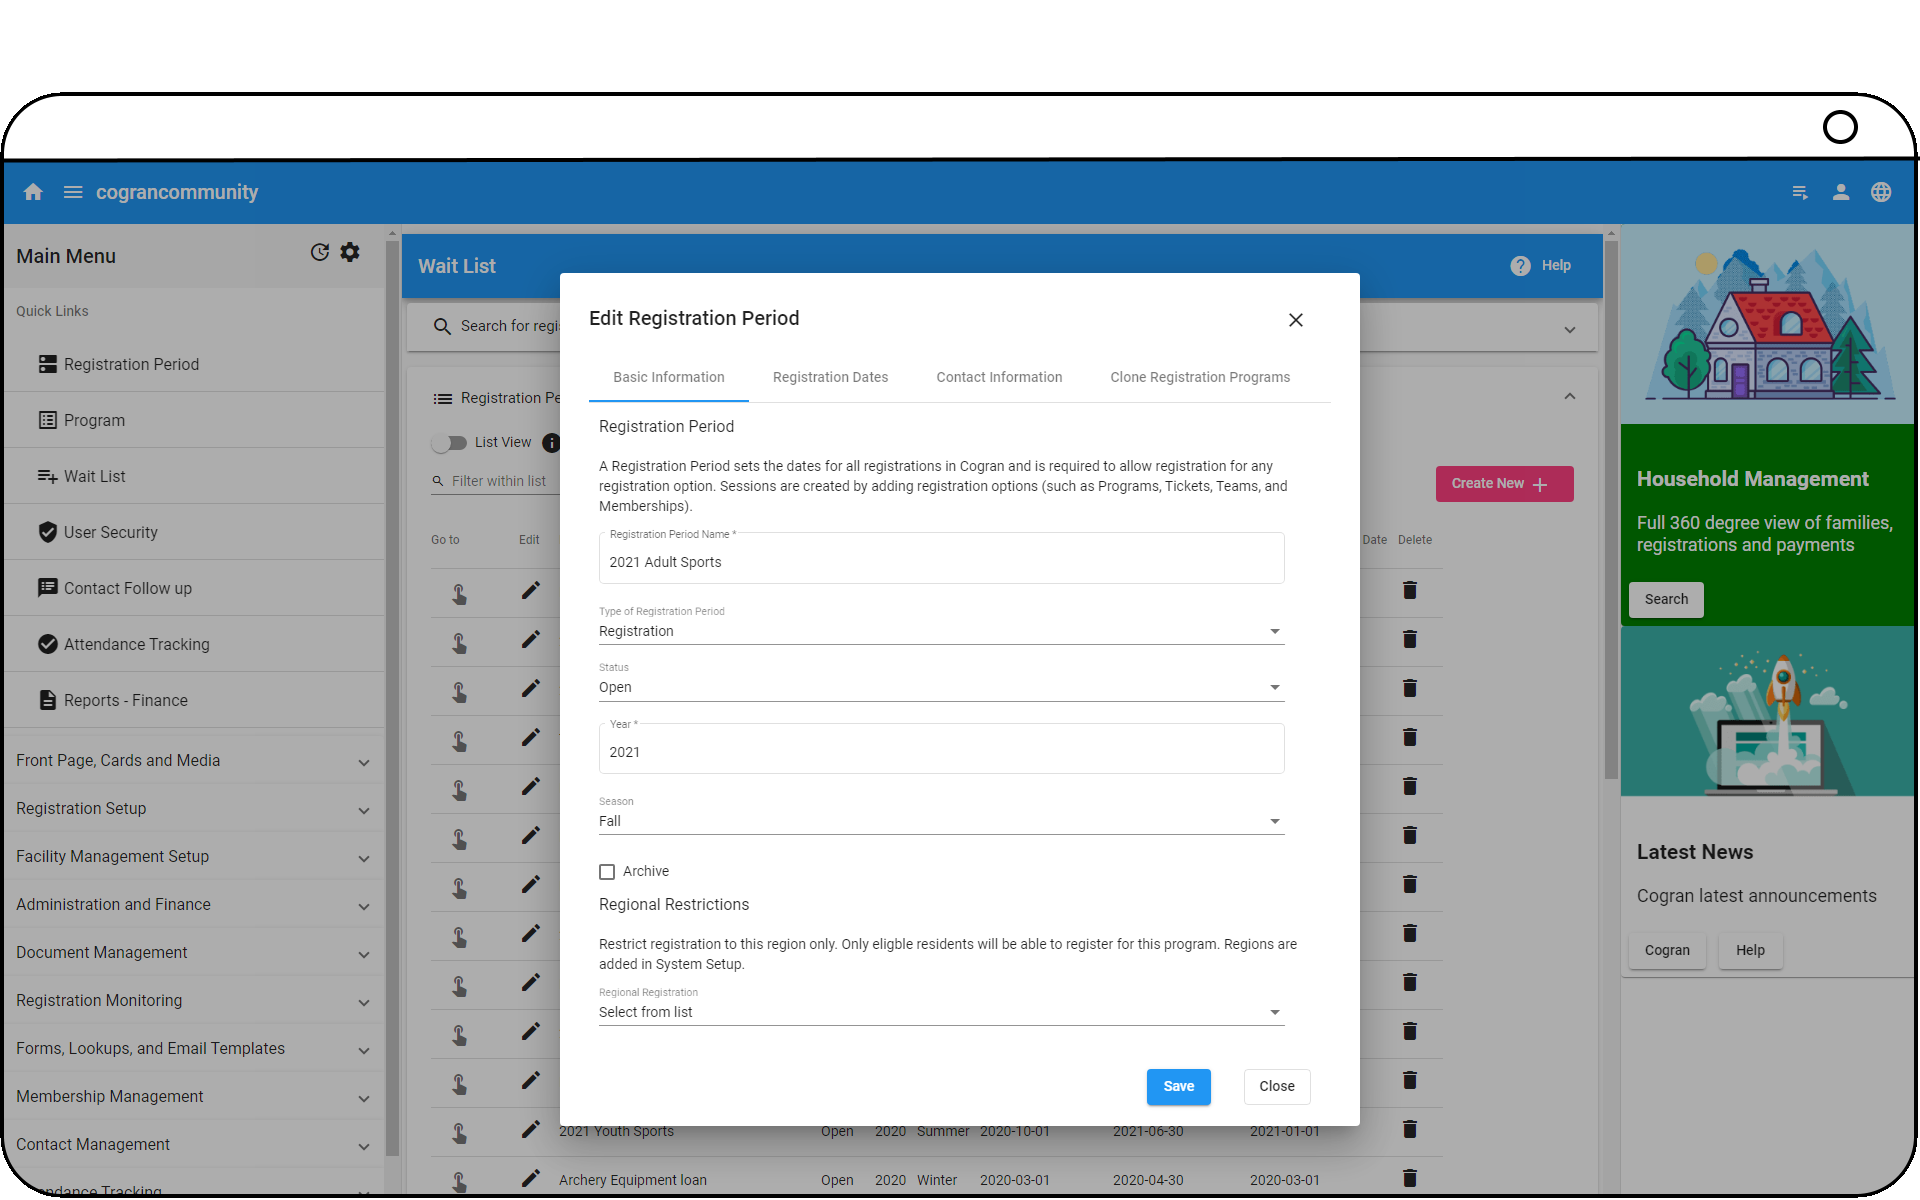Click the Registration Period sidebar icon

pyautogui.click(x=48, y=362)
